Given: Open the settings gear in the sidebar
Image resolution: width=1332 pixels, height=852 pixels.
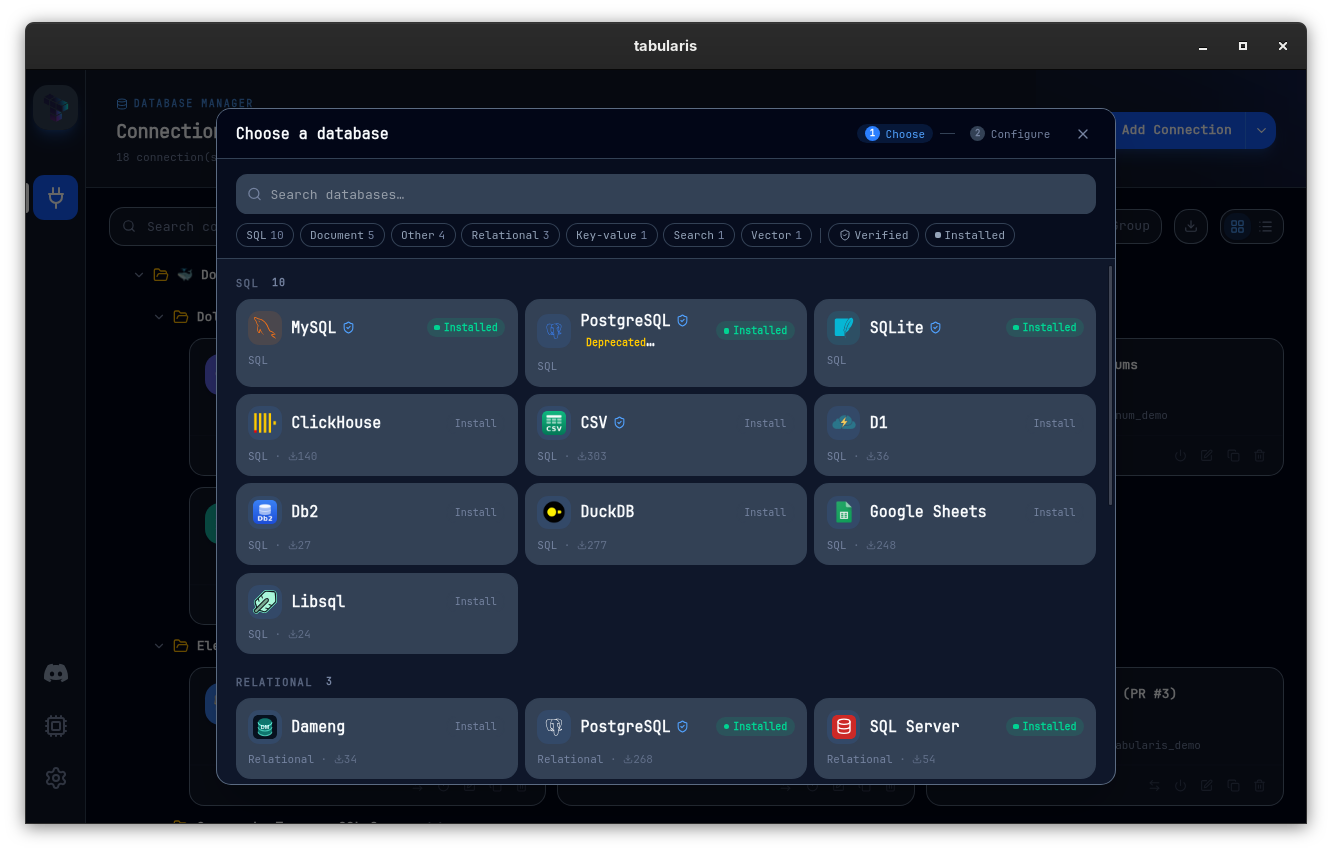Looking at the screenshot, I should tap(56, 778).
